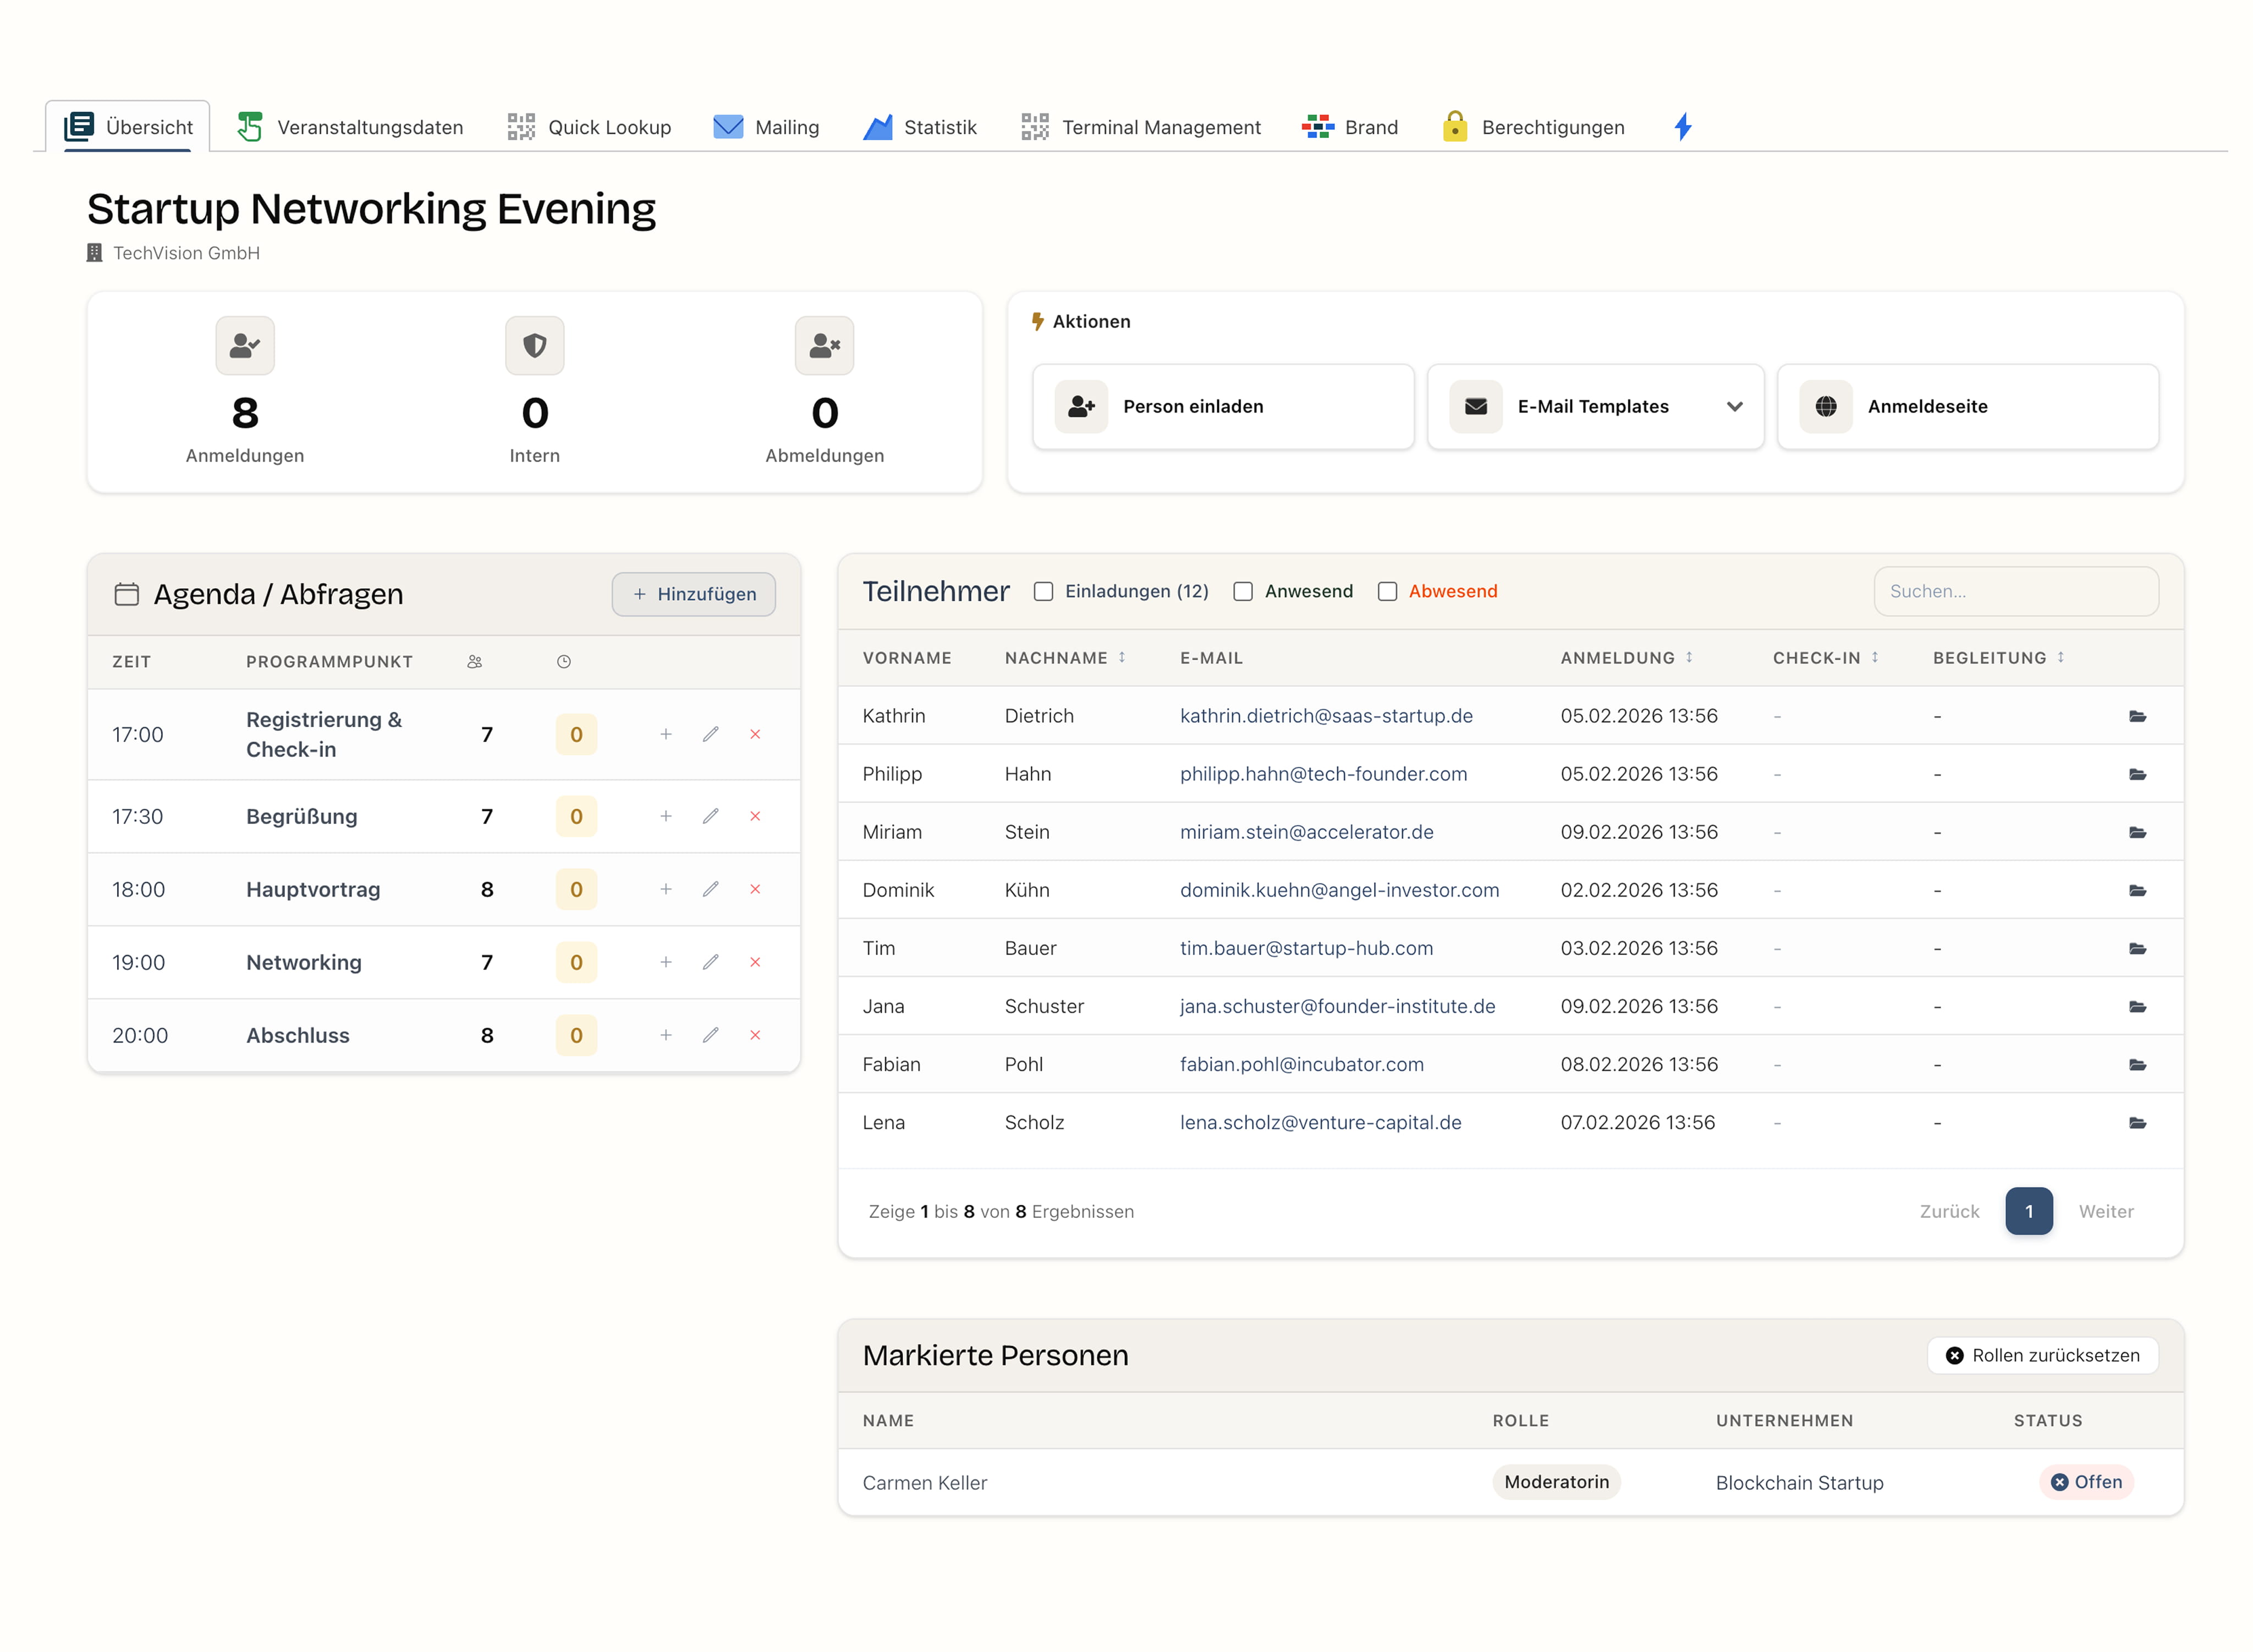Edit the Networking agenda item
The height and width of the screenshot is (1652, 2253).
coord(710,962)
